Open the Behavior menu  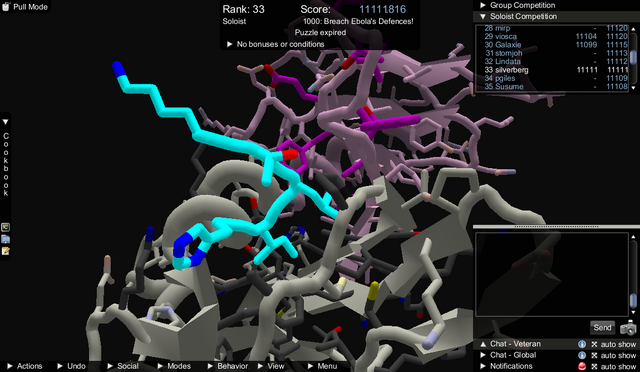228,366
